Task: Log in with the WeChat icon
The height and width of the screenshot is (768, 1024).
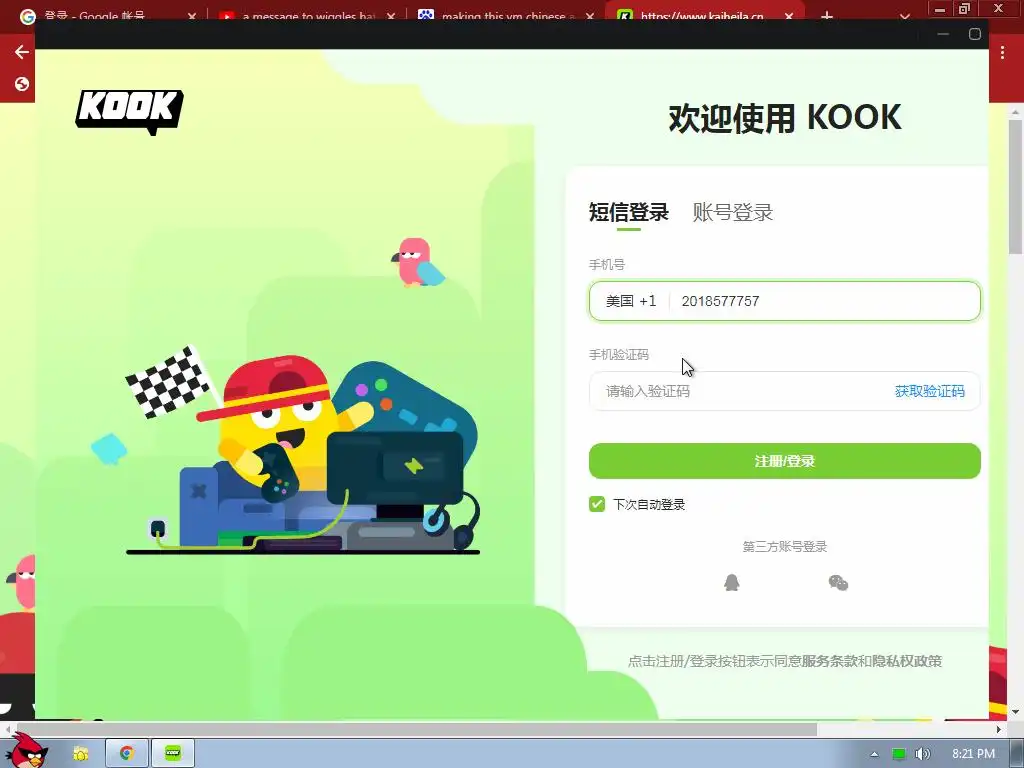Action: [x=838, y=583]
